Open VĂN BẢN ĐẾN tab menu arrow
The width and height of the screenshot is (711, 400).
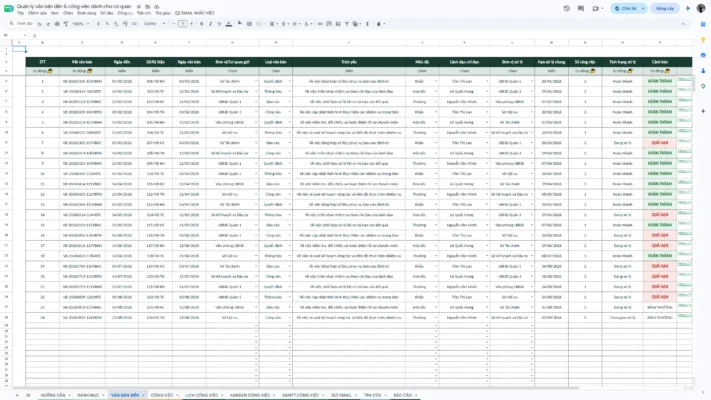(143, 395)
